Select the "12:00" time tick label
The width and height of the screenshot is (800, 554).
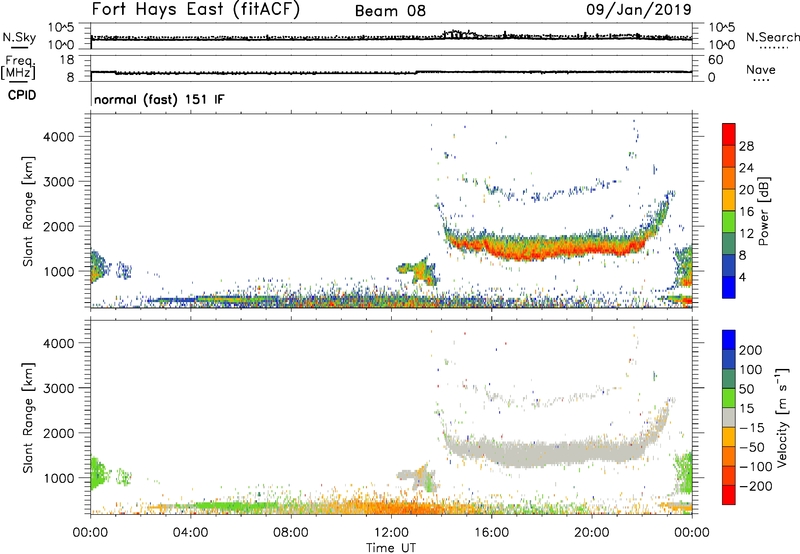coord(391,533)
